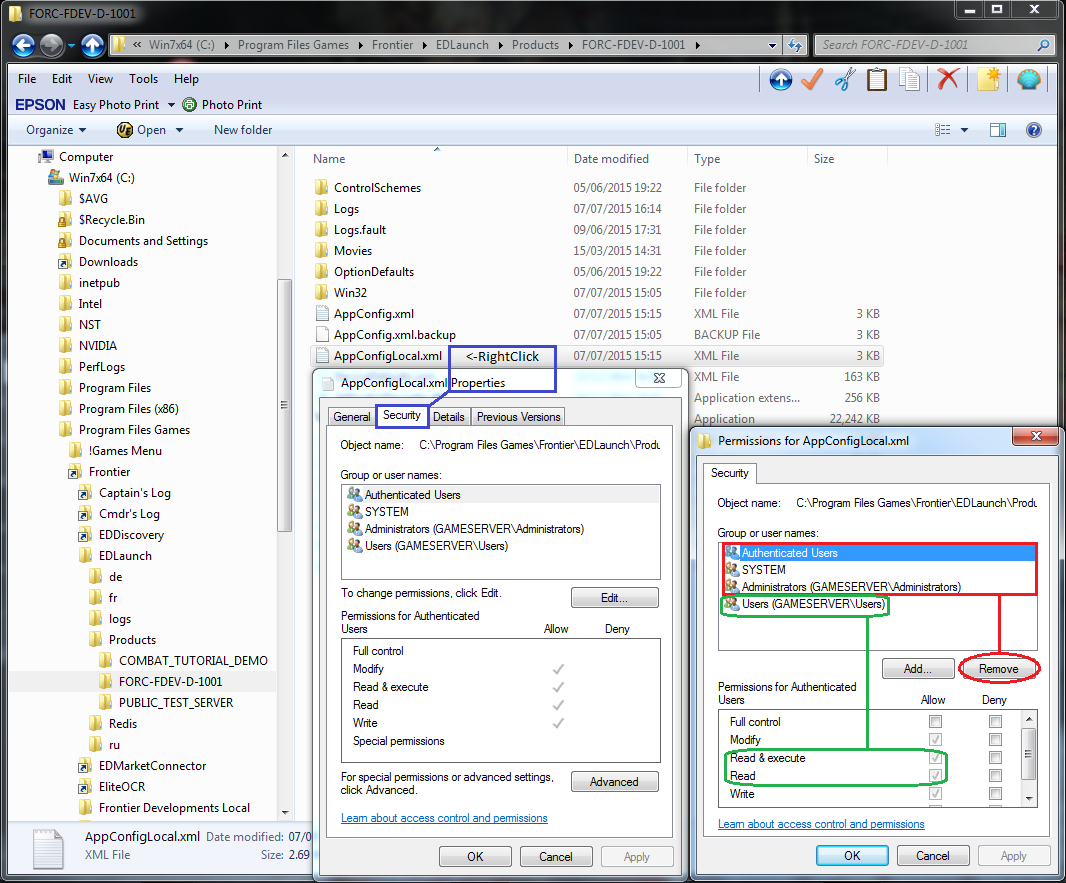Screen dimensions: 1066x883
Task: Toggle the preview pane icon
Action: [998, 130]
